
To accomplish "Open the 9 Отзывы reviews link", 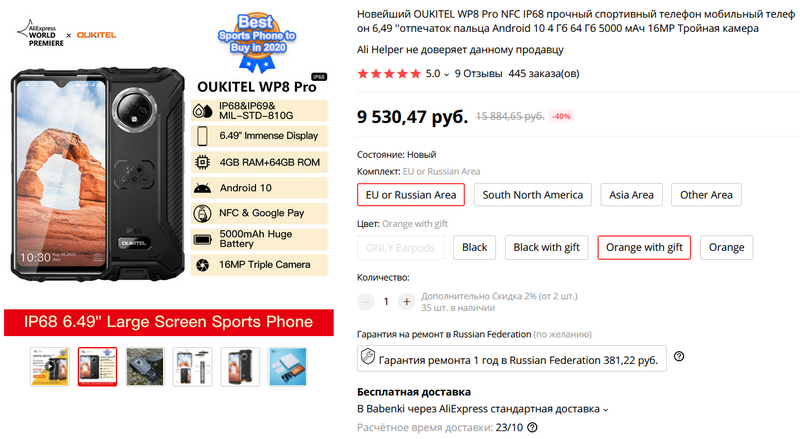I will pyautogui.click(x=479, y=74).
